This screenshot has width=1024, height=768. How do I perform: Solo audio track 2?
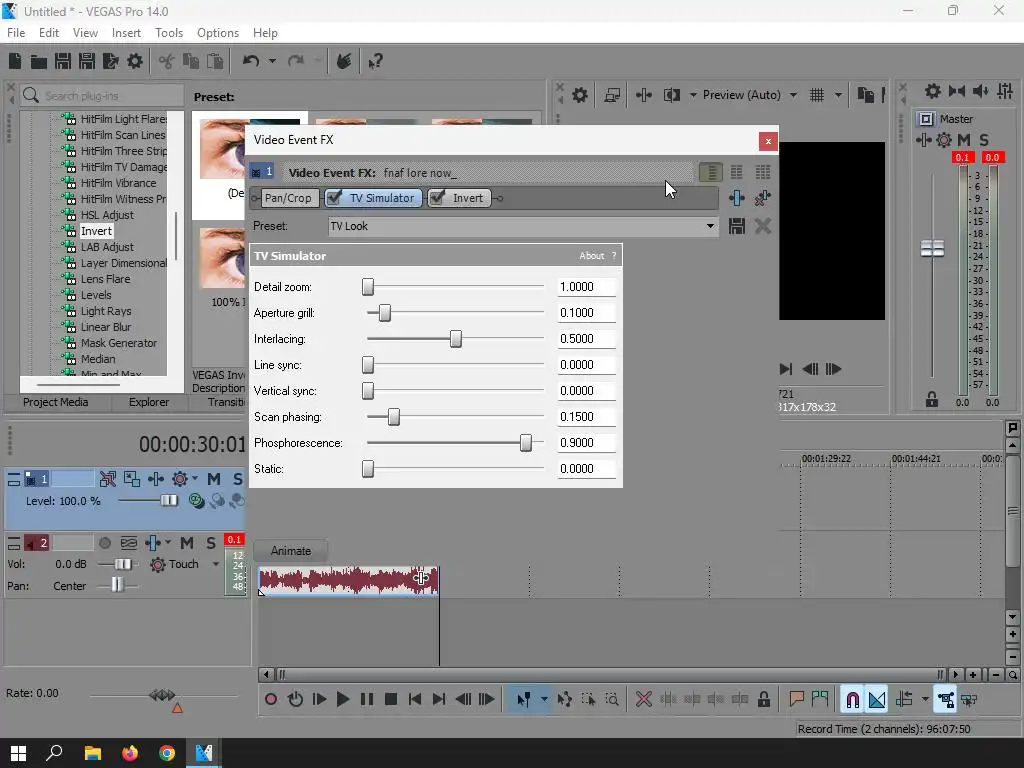click(211, 543)
